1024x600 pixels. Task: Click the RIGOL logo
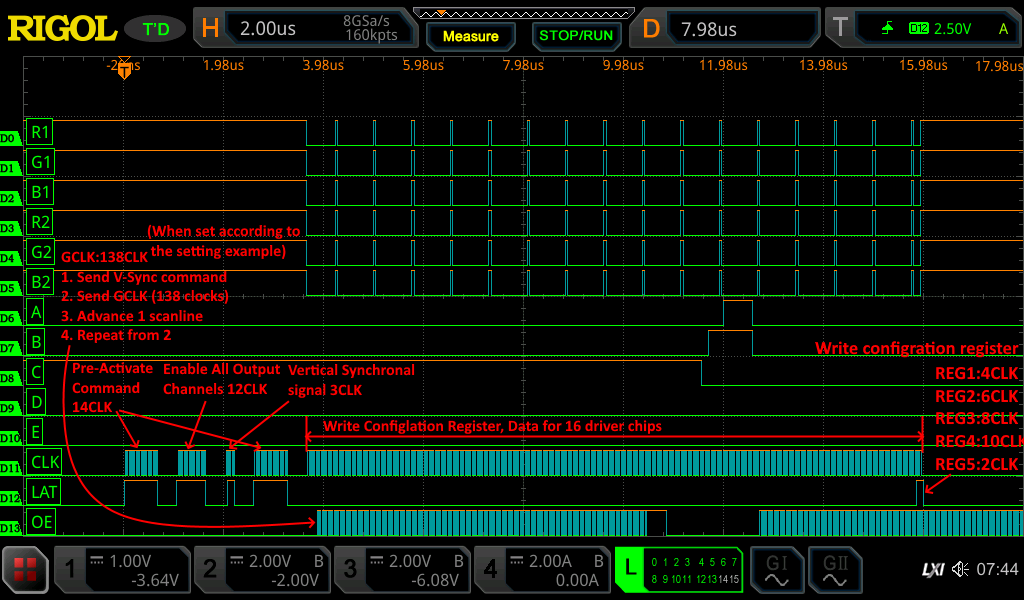click(x=62, y=29)
